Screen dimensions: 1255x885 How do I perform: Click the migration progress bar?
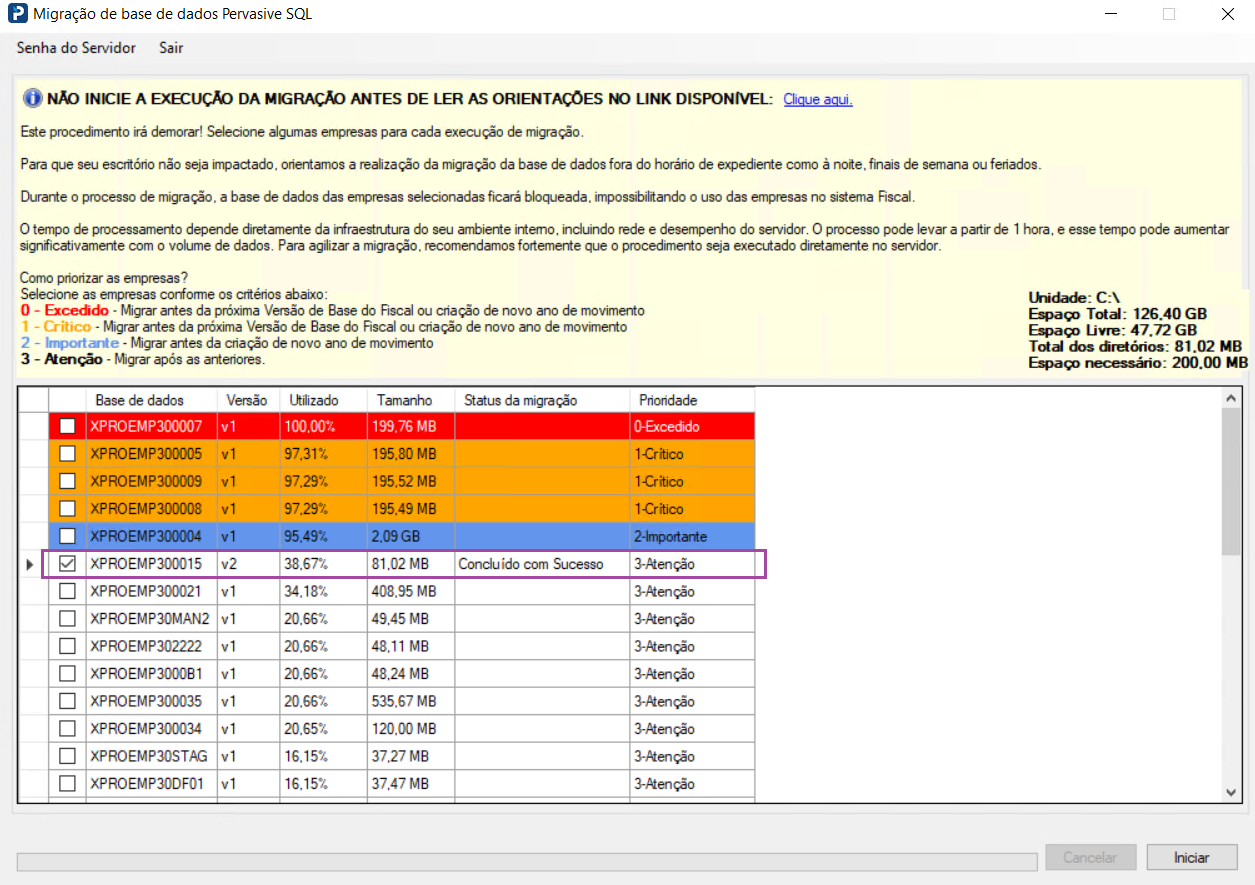coord(527,862)
